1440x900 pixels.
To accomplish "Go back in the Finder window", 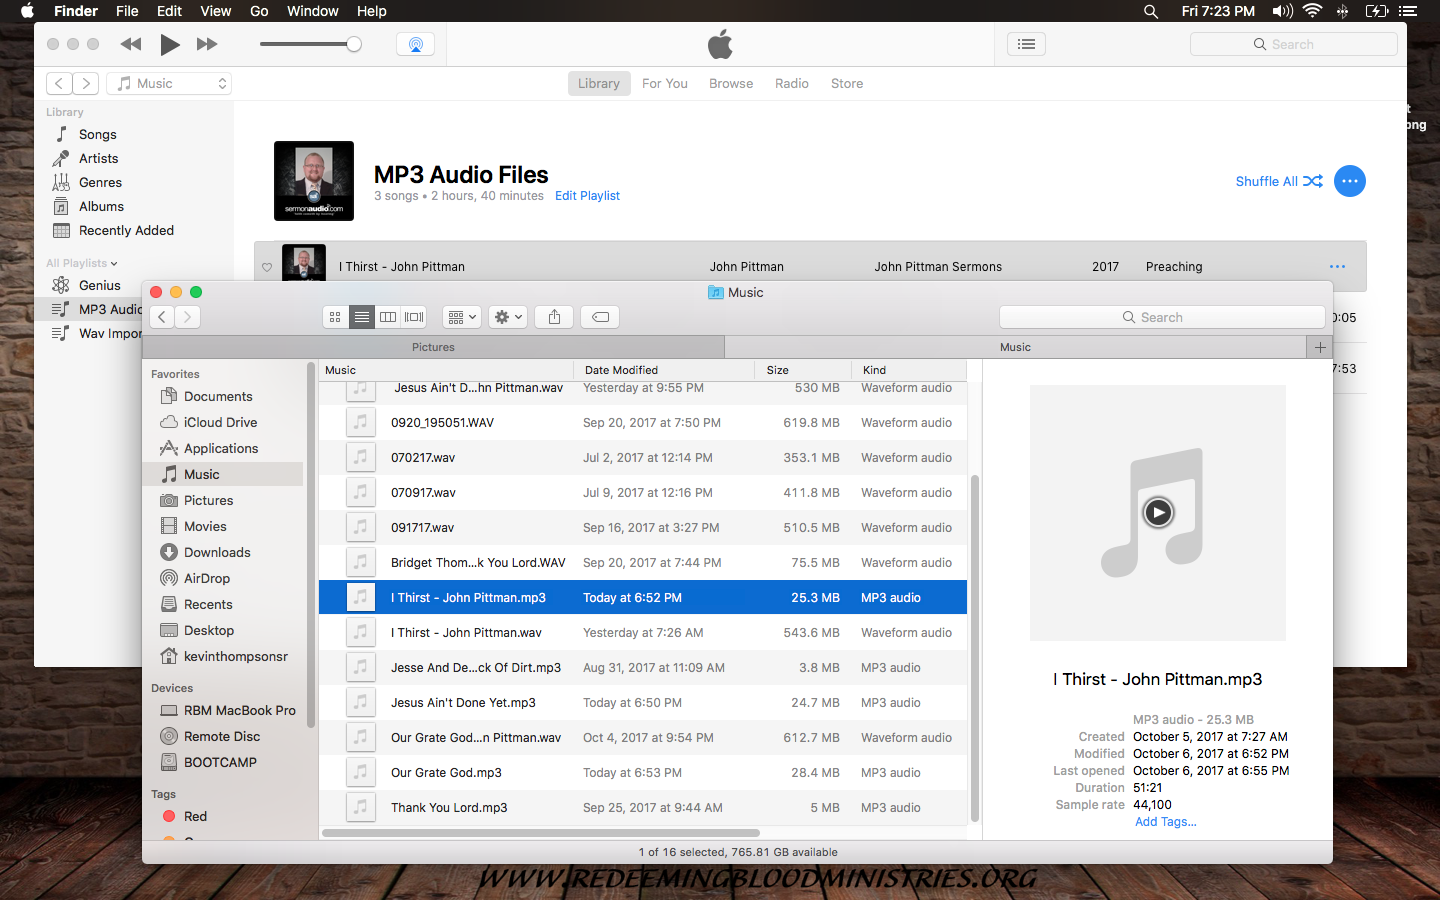I will coord(162,317).
